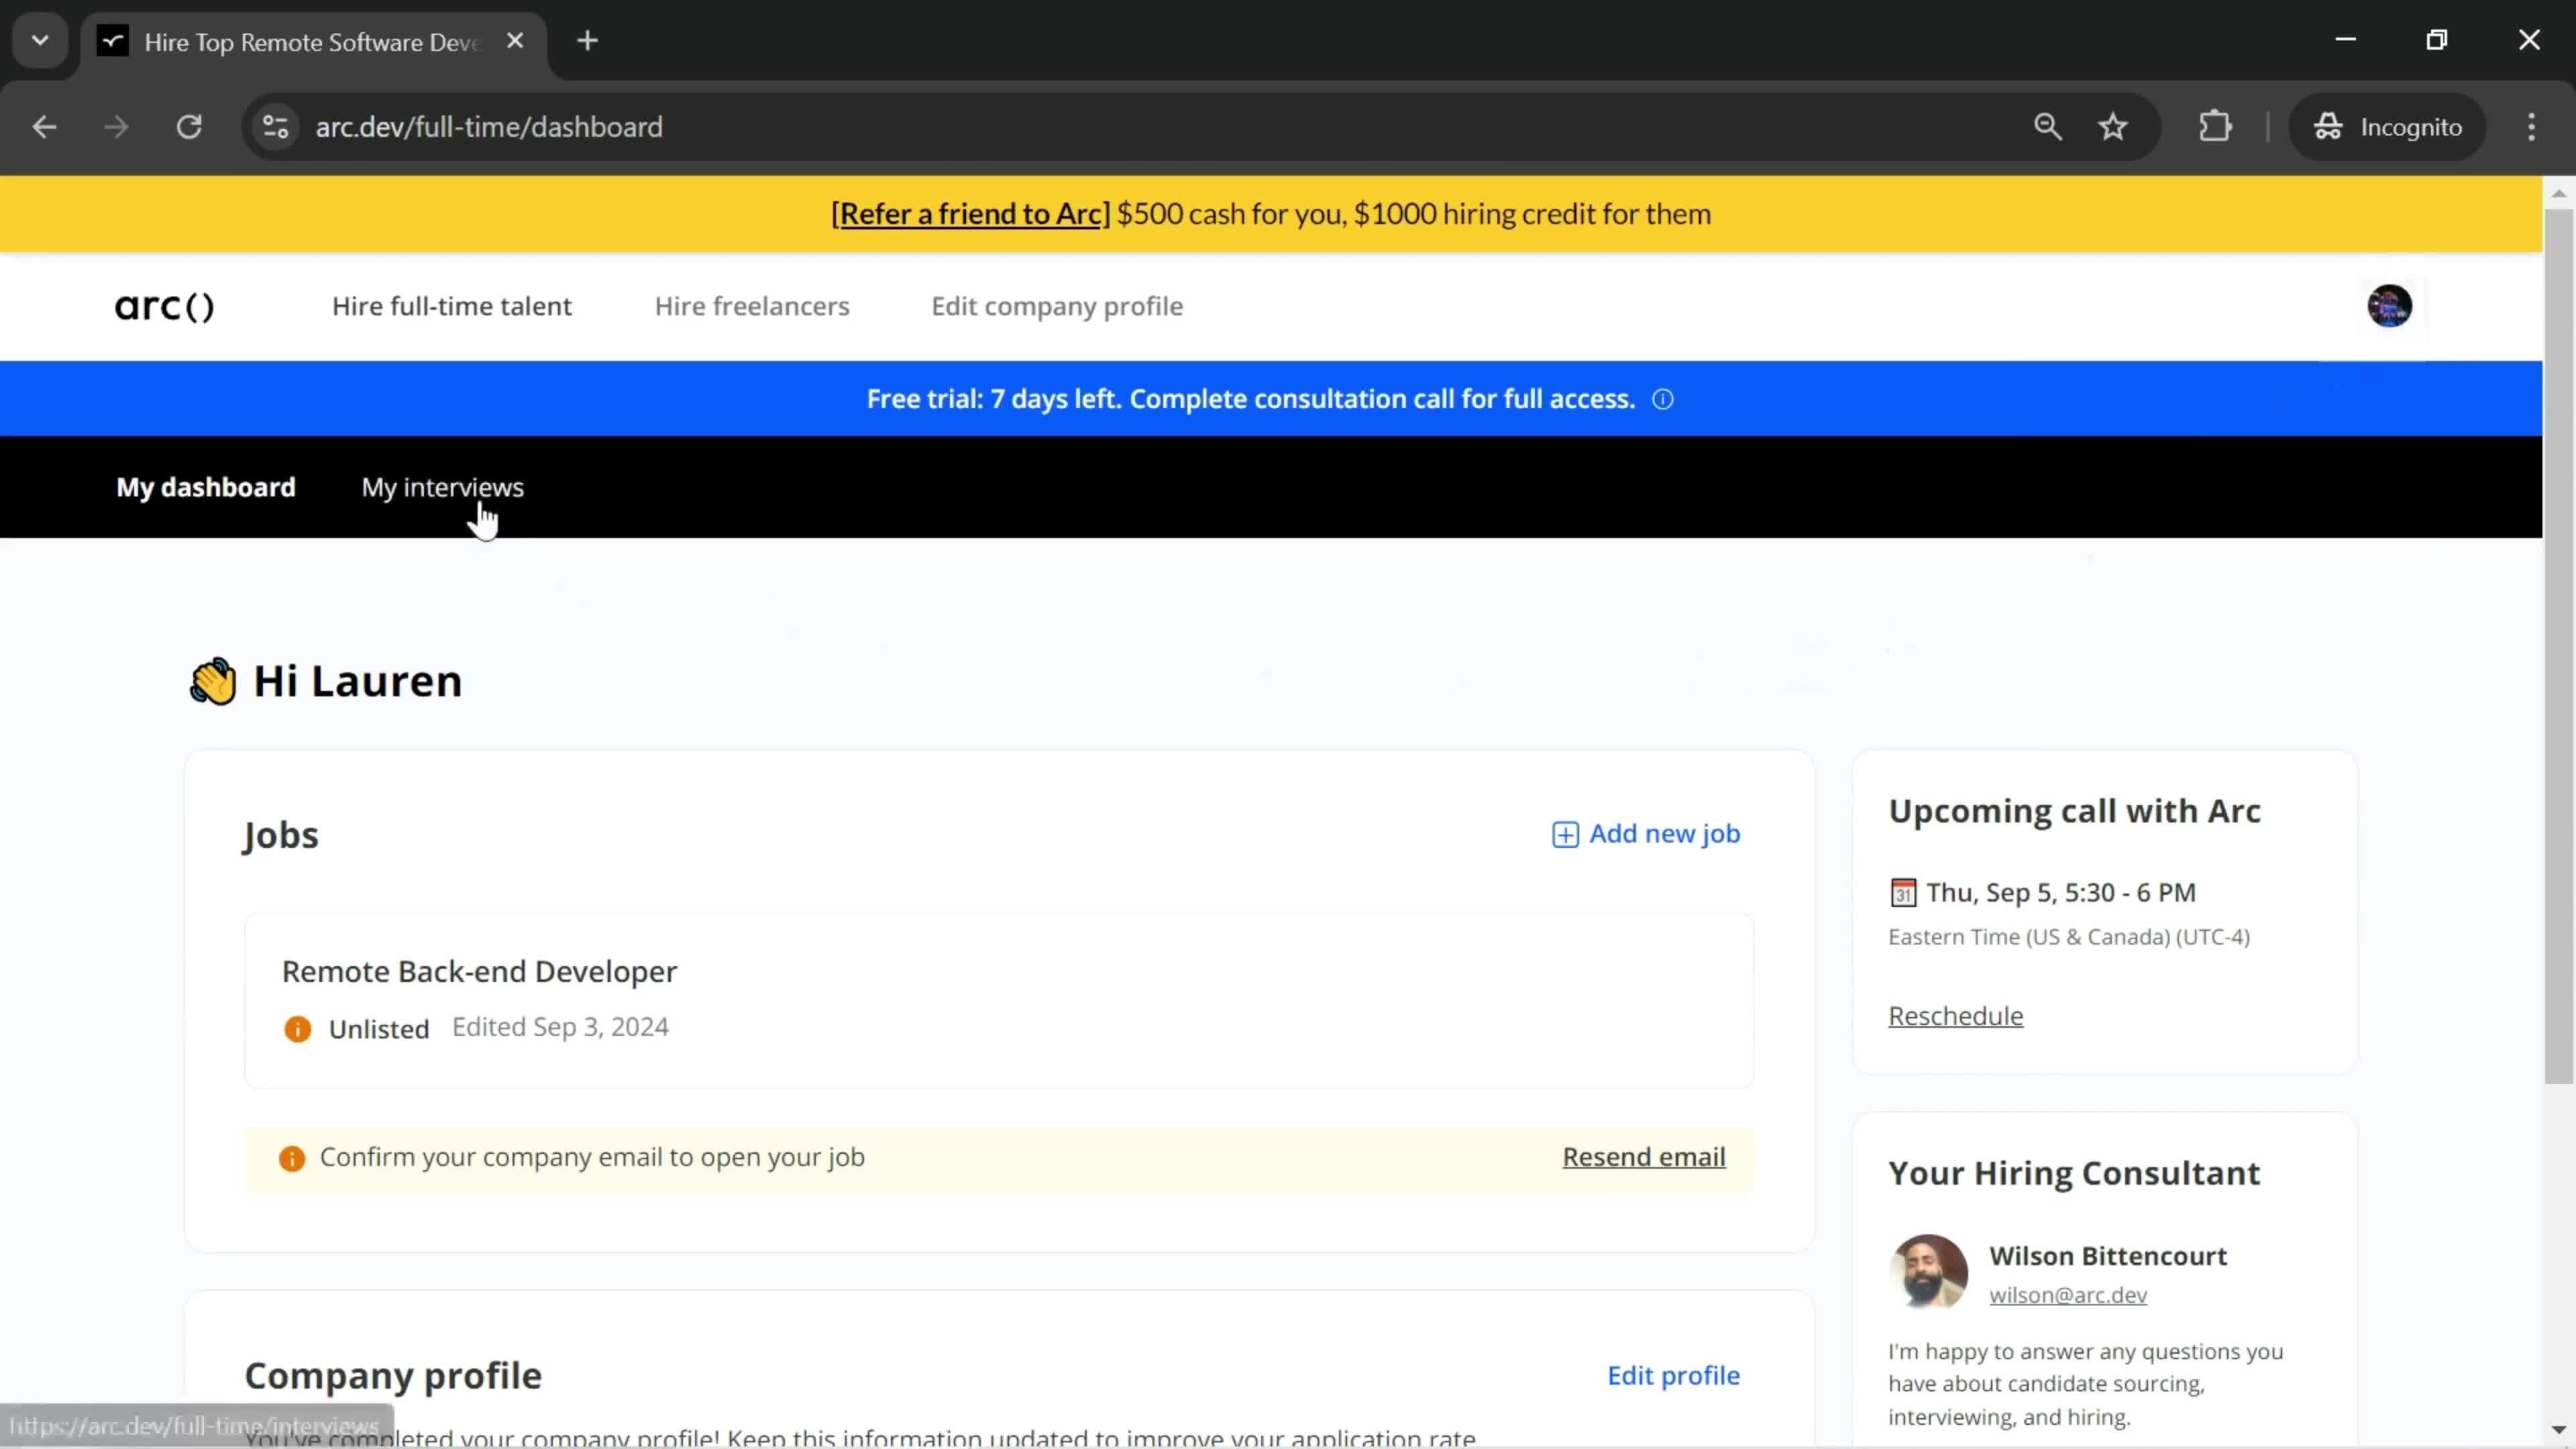Open the zoom magnifier icon
The image size is (2576, 1449).
pos(2047,127)
